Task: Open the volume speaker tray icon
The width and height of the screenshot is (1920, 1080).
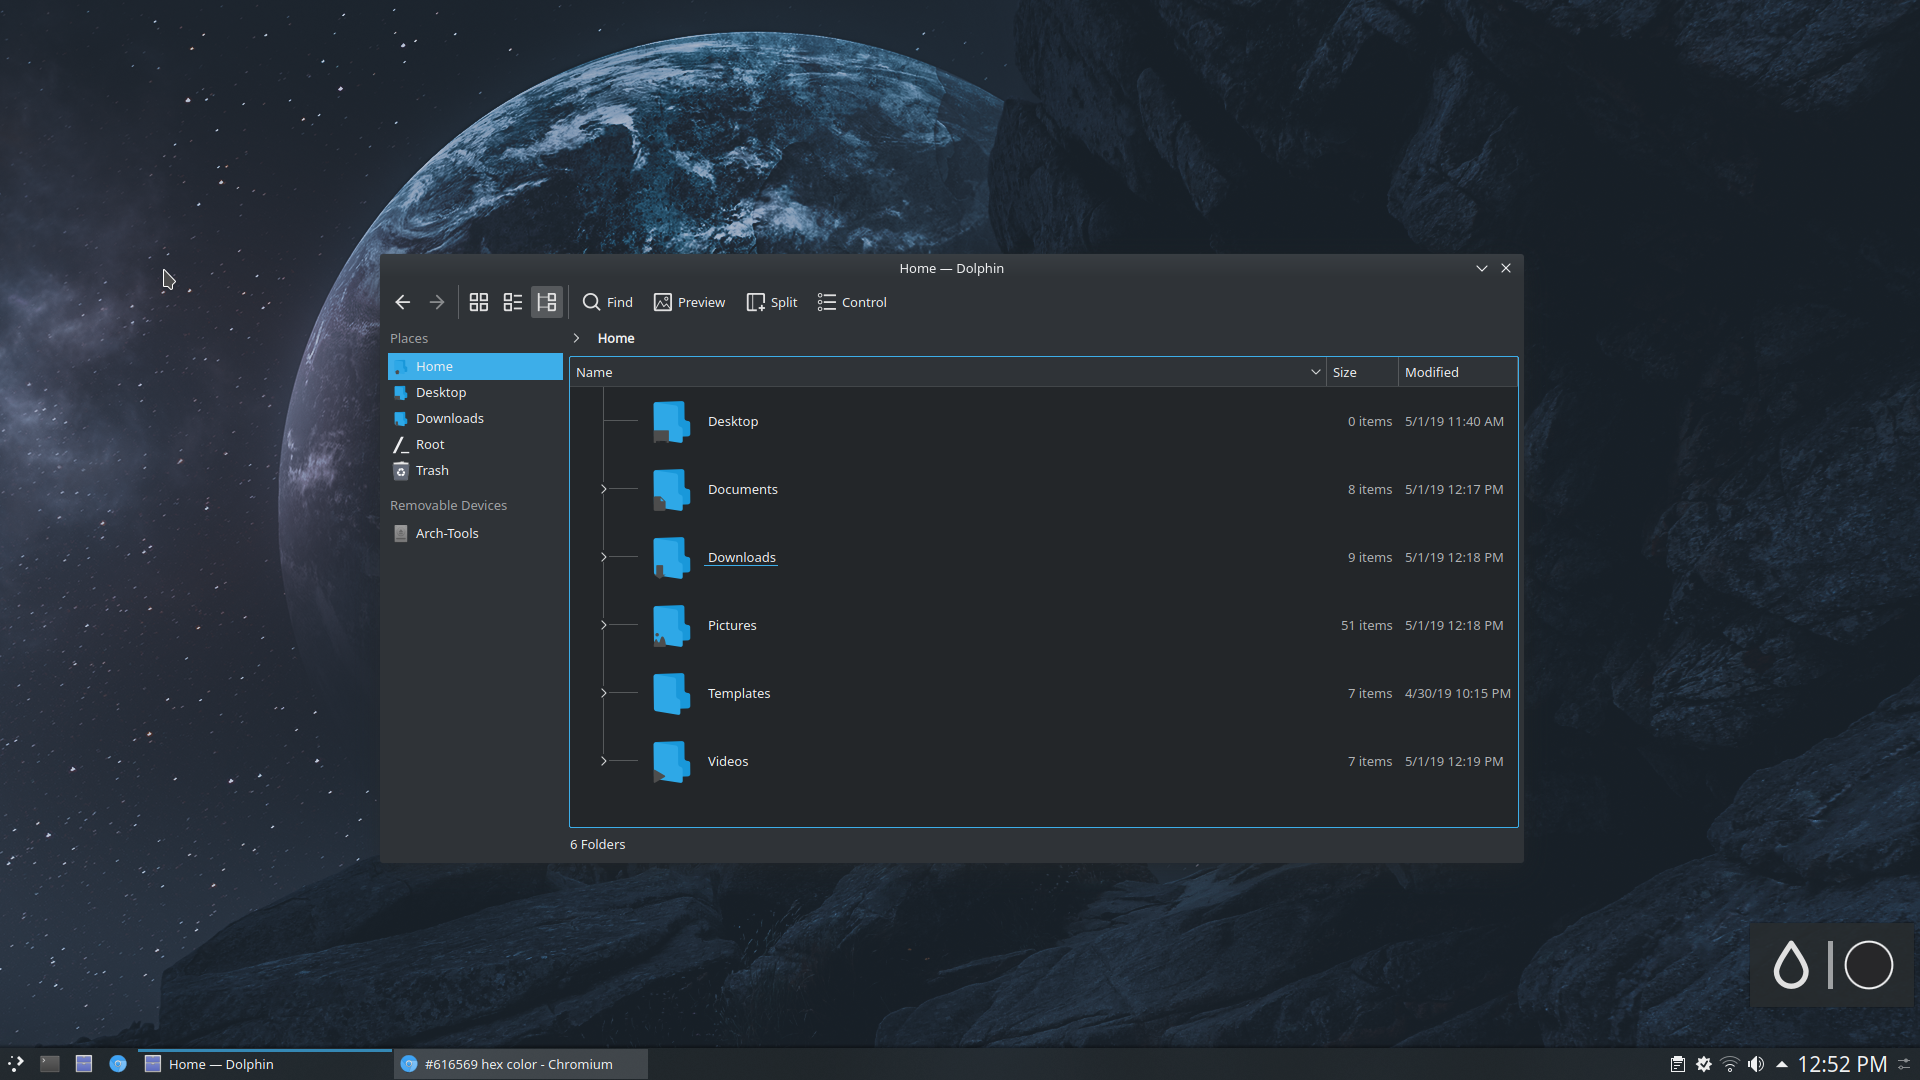Action: pyautogui.click(x=1756, y=1064)
